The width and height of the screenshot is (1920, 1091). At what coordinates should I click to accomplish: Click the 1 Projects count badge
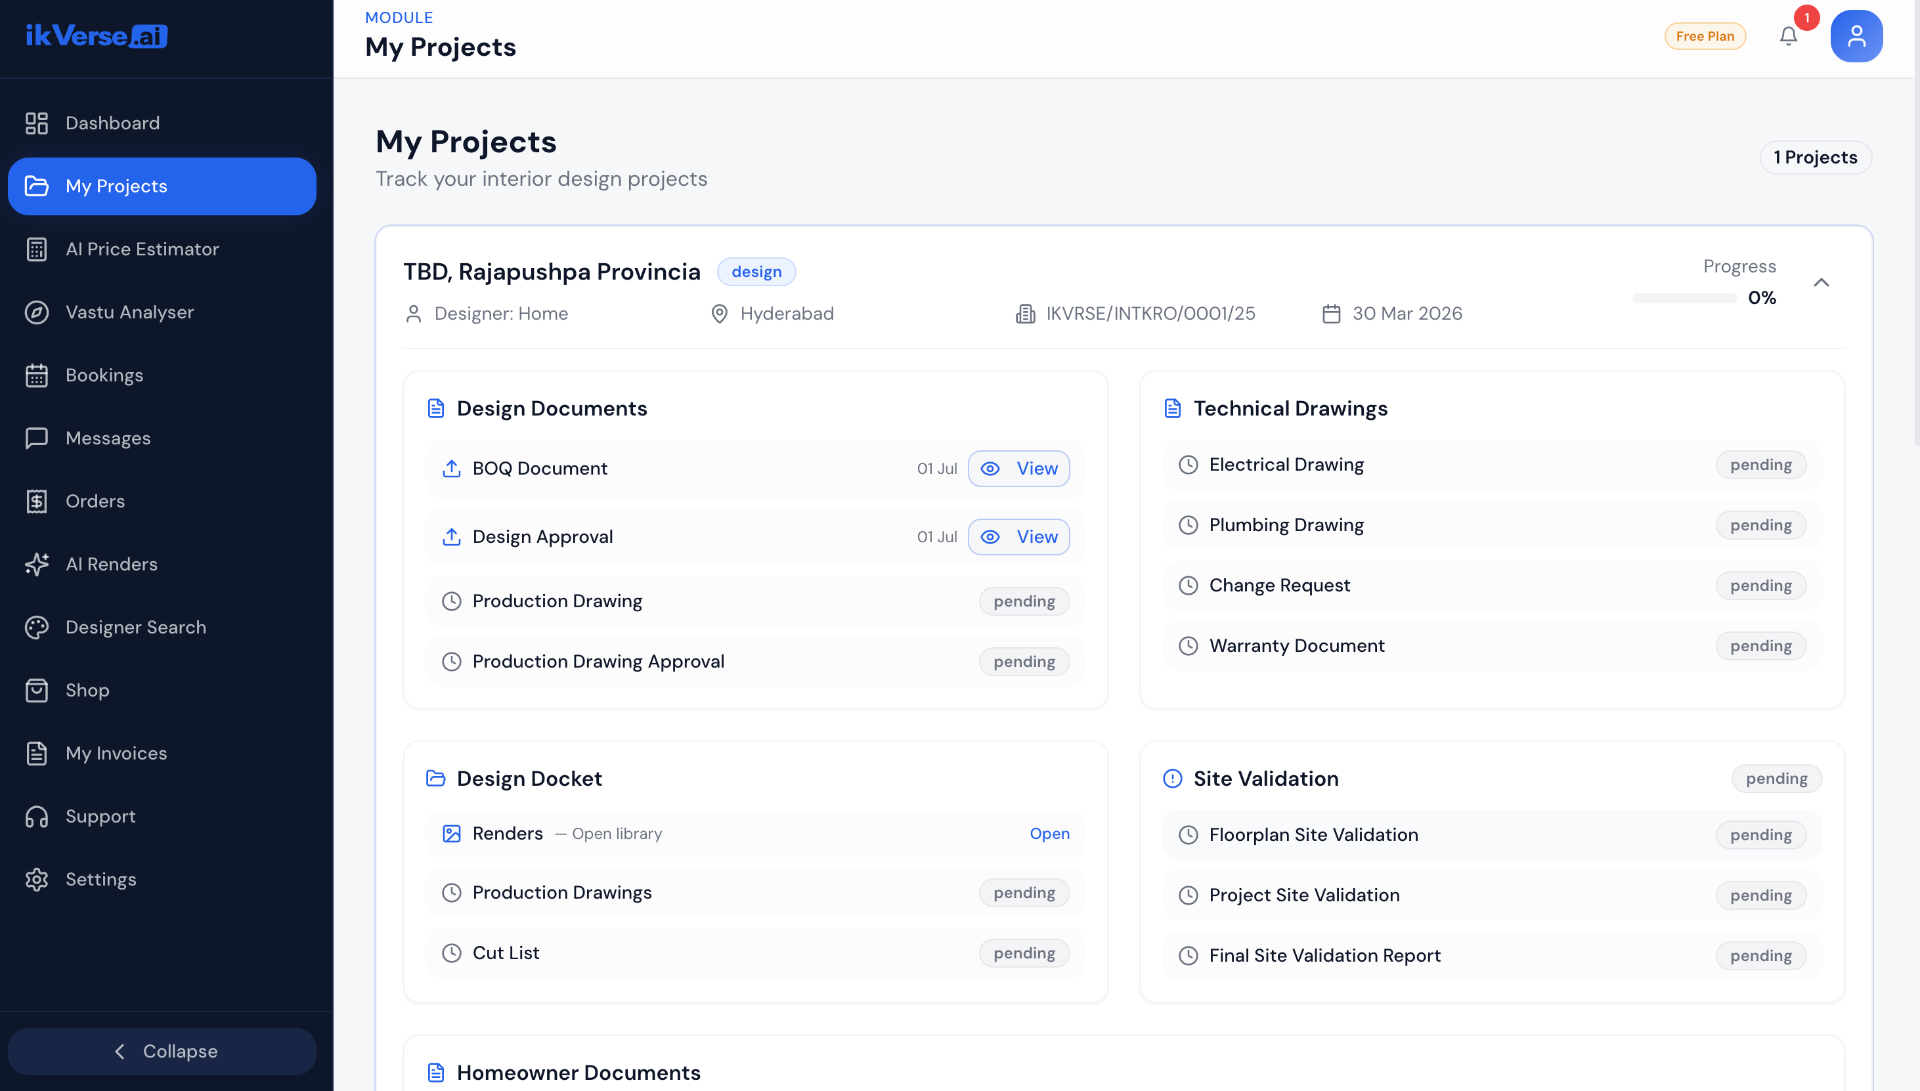point(1815,157)
